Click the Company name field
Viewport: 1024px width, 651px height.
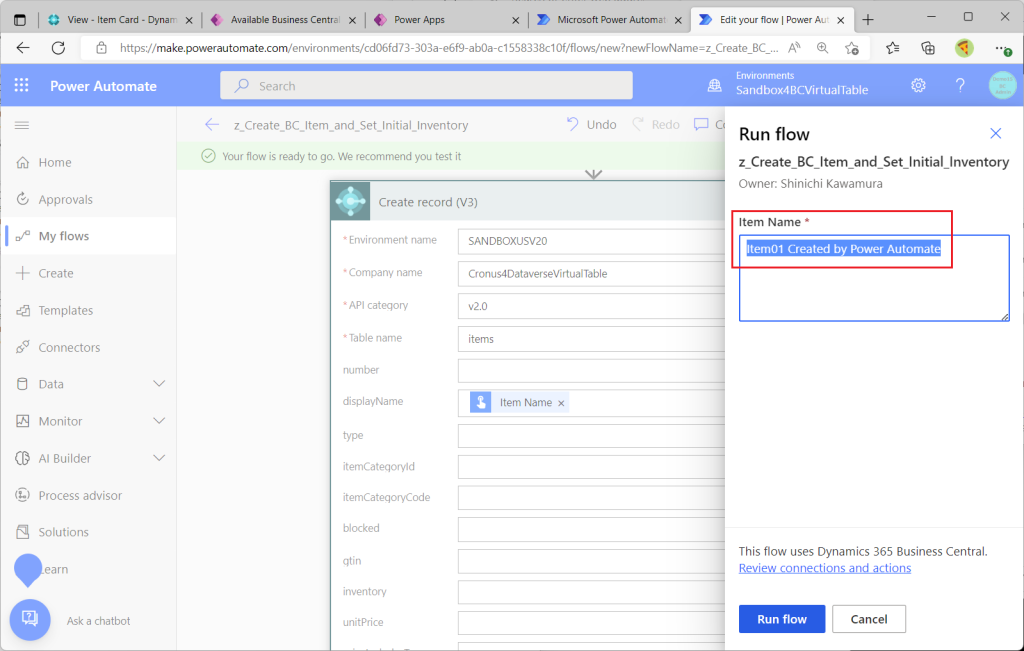(591, 274)
